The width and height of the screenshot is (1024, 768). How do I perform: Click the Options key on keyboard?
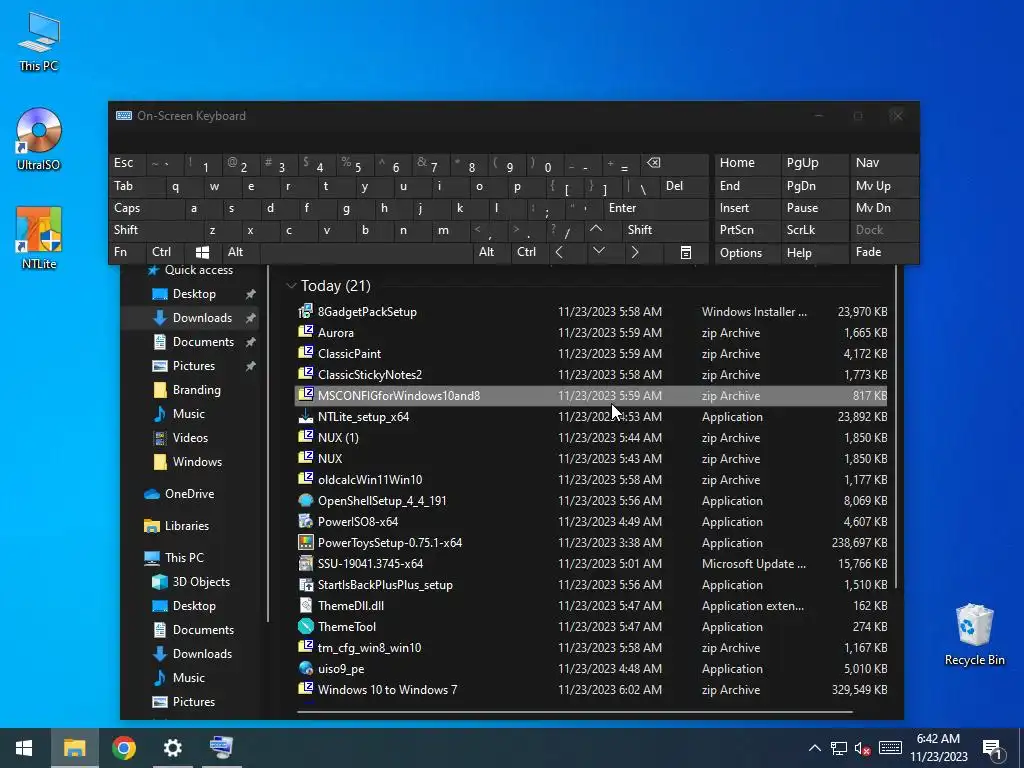tap(746, 253)
